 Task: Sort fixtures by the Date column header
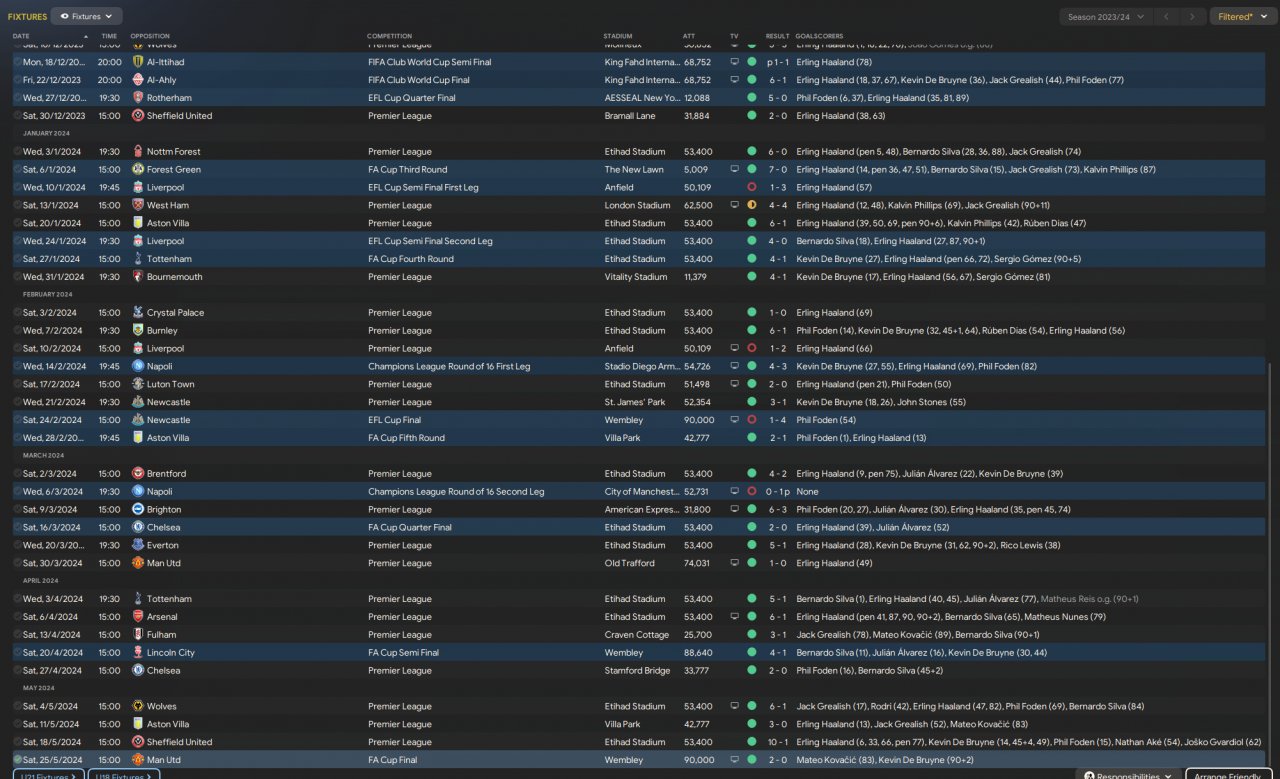21,36
